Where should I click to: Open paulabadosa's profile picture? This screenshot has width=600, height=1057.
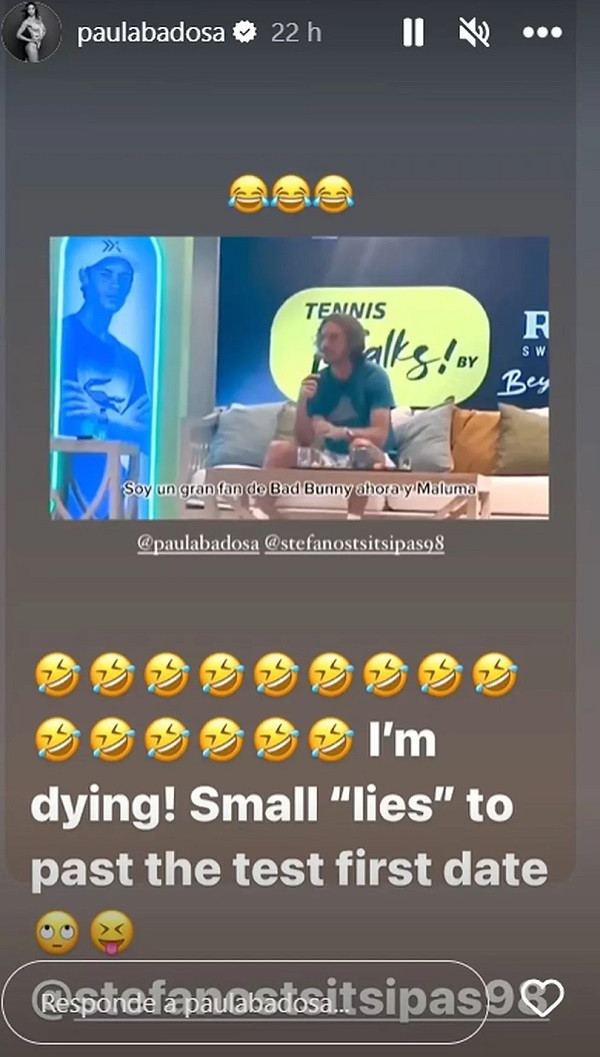point(31,32)
